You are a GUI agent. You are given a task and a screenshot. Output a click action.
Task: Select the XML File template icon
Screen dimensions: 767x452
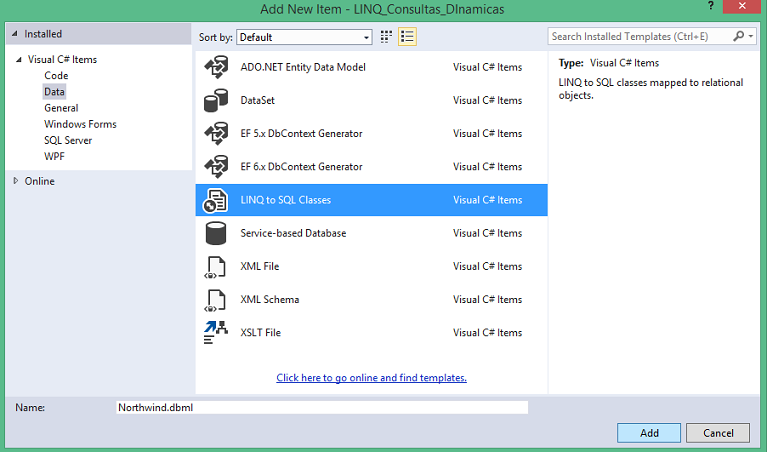[215, 267]
